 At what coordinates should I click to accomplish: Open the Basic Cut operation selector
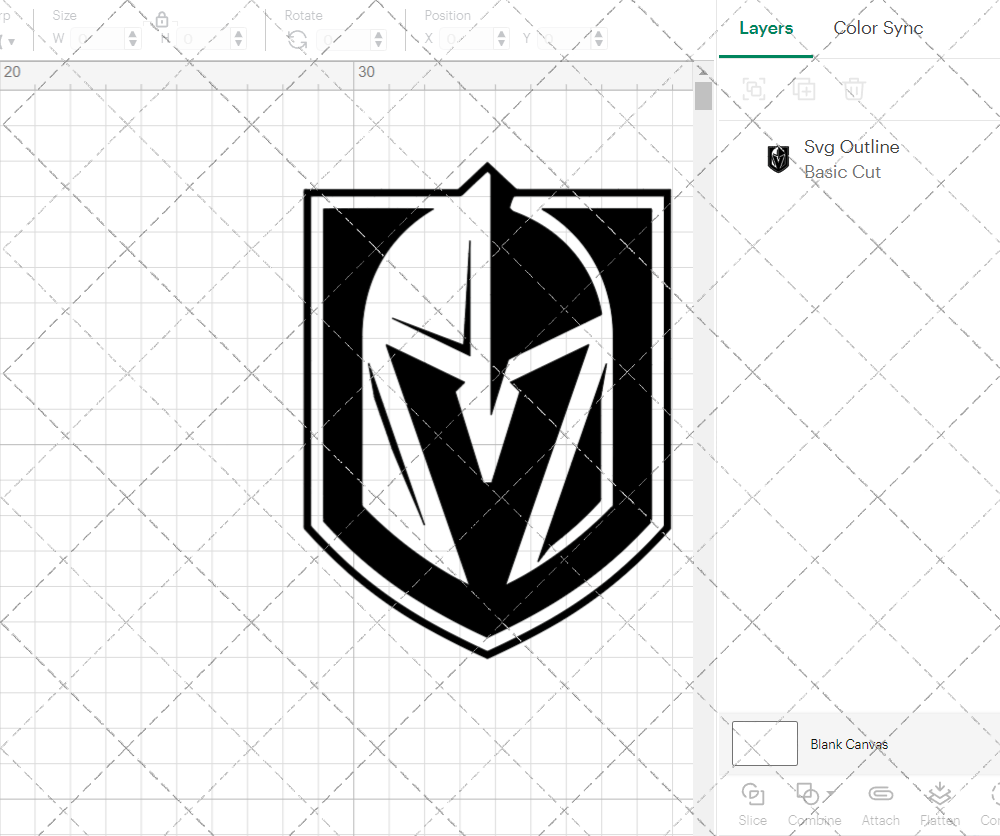point(843,172)
